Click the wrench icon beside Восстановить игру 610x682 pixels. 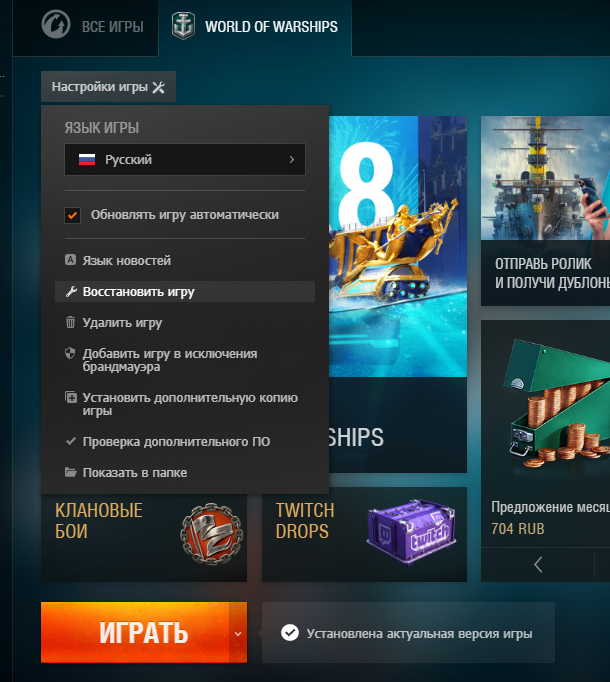[x=71, y=291]
